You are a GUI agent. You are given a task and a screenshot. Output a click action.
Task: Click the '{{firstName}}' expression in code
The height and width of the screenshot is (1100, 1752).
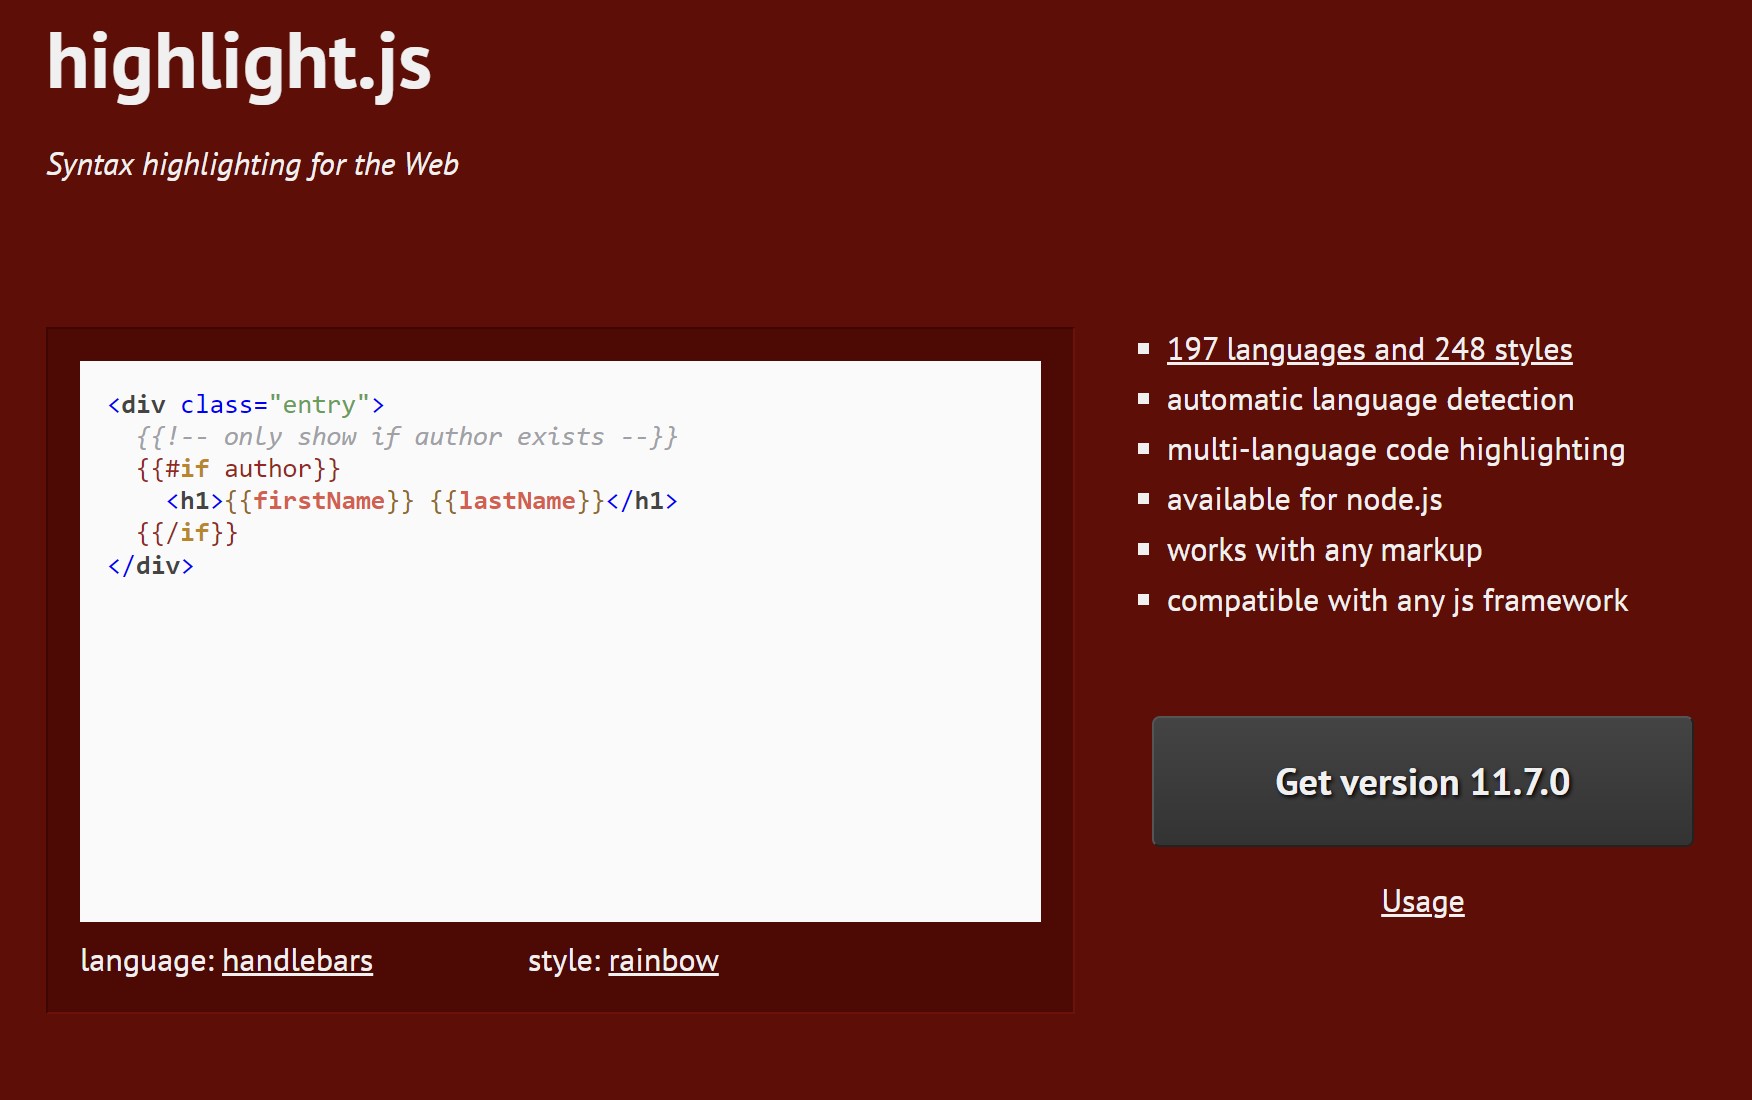coord(319,501)
